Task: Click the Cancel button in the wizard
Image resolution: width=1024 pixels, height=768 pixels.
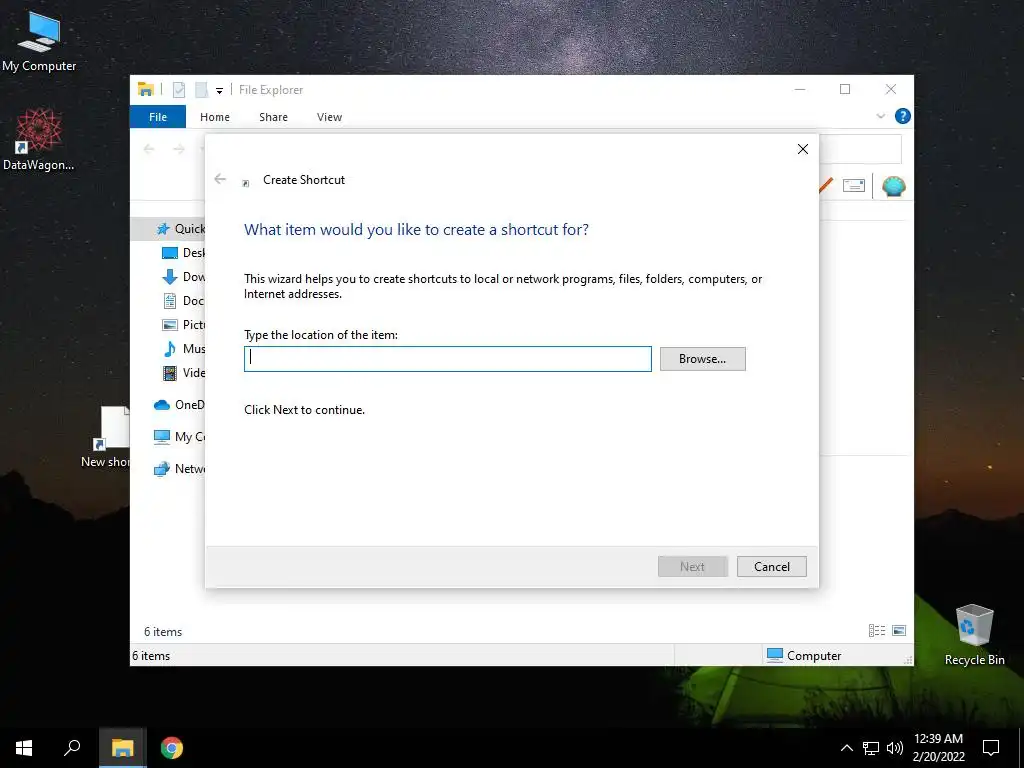Action: pos(771,567)
